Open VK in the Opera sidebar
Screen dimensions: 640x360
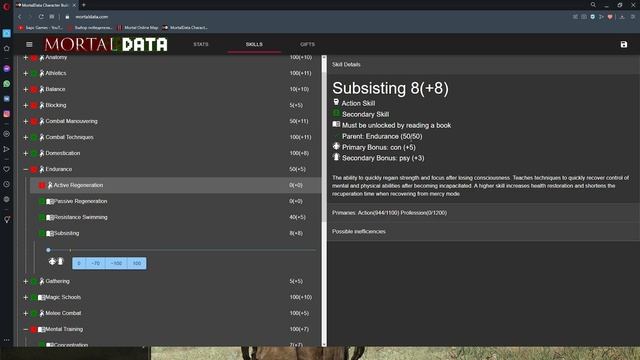tap(7, 99)
